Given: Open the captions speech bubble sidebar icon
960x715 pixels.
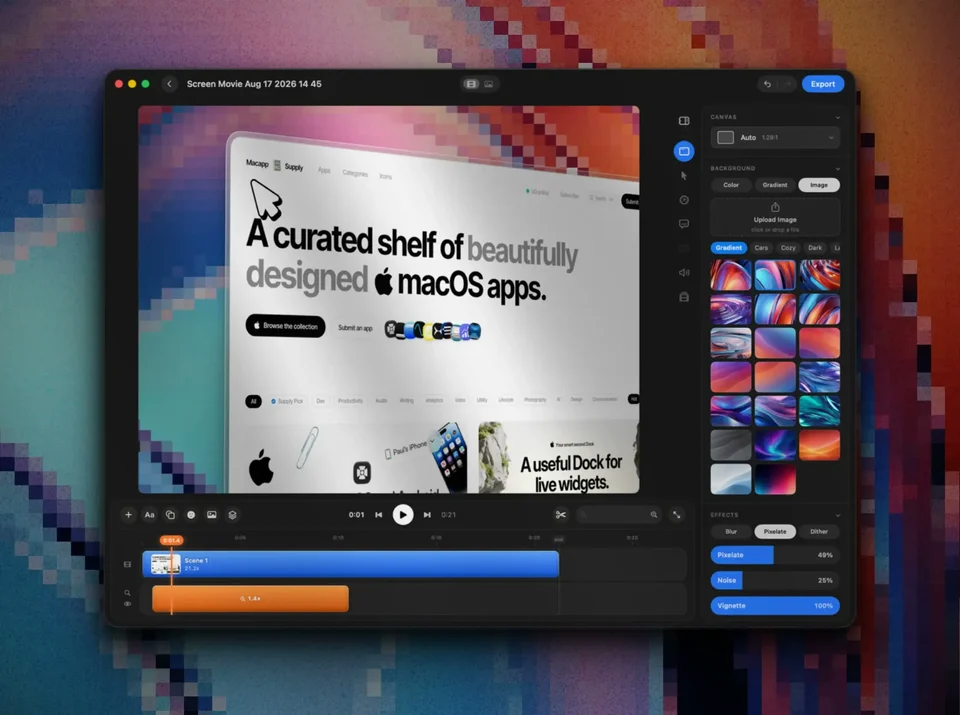Looking at the screenshot, I should pyautogui.click(x=684, y=224).
